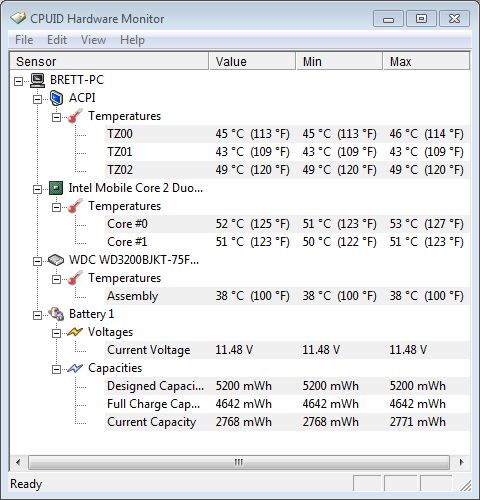Screen dimensions: 480x500
Task: Collapse the Intel Mobile Core 2 Duo node
Action: (x=38, y=189)
